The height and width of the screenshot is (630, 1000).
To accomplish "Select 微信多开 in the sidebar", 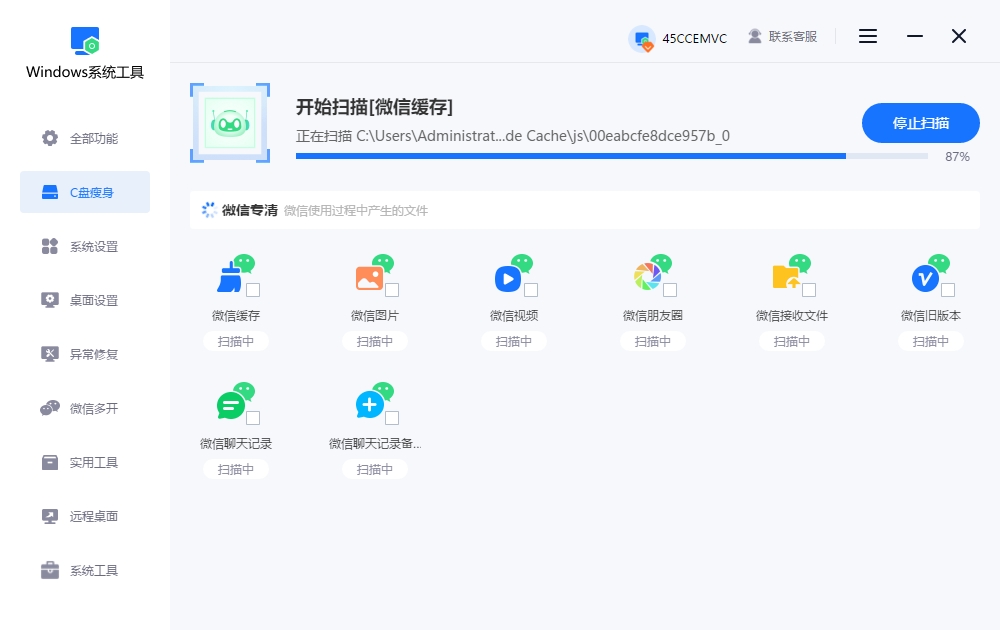I will tap(84, 408).
